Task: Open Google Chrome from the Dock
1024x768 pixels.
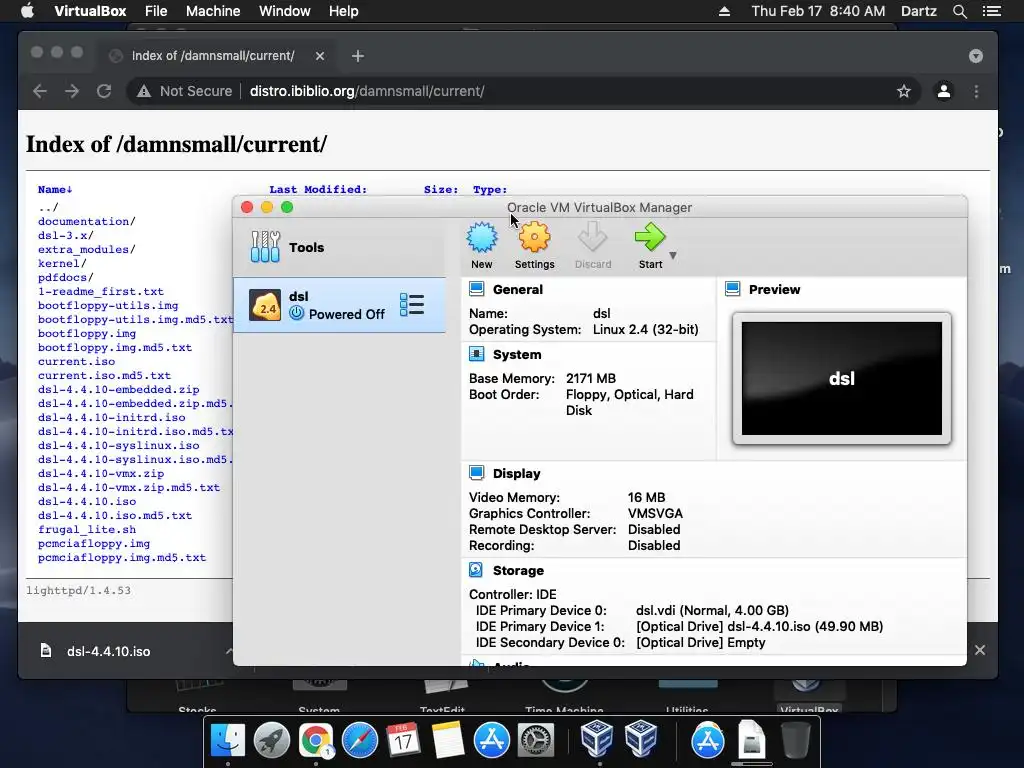Action: click(316, 741)
